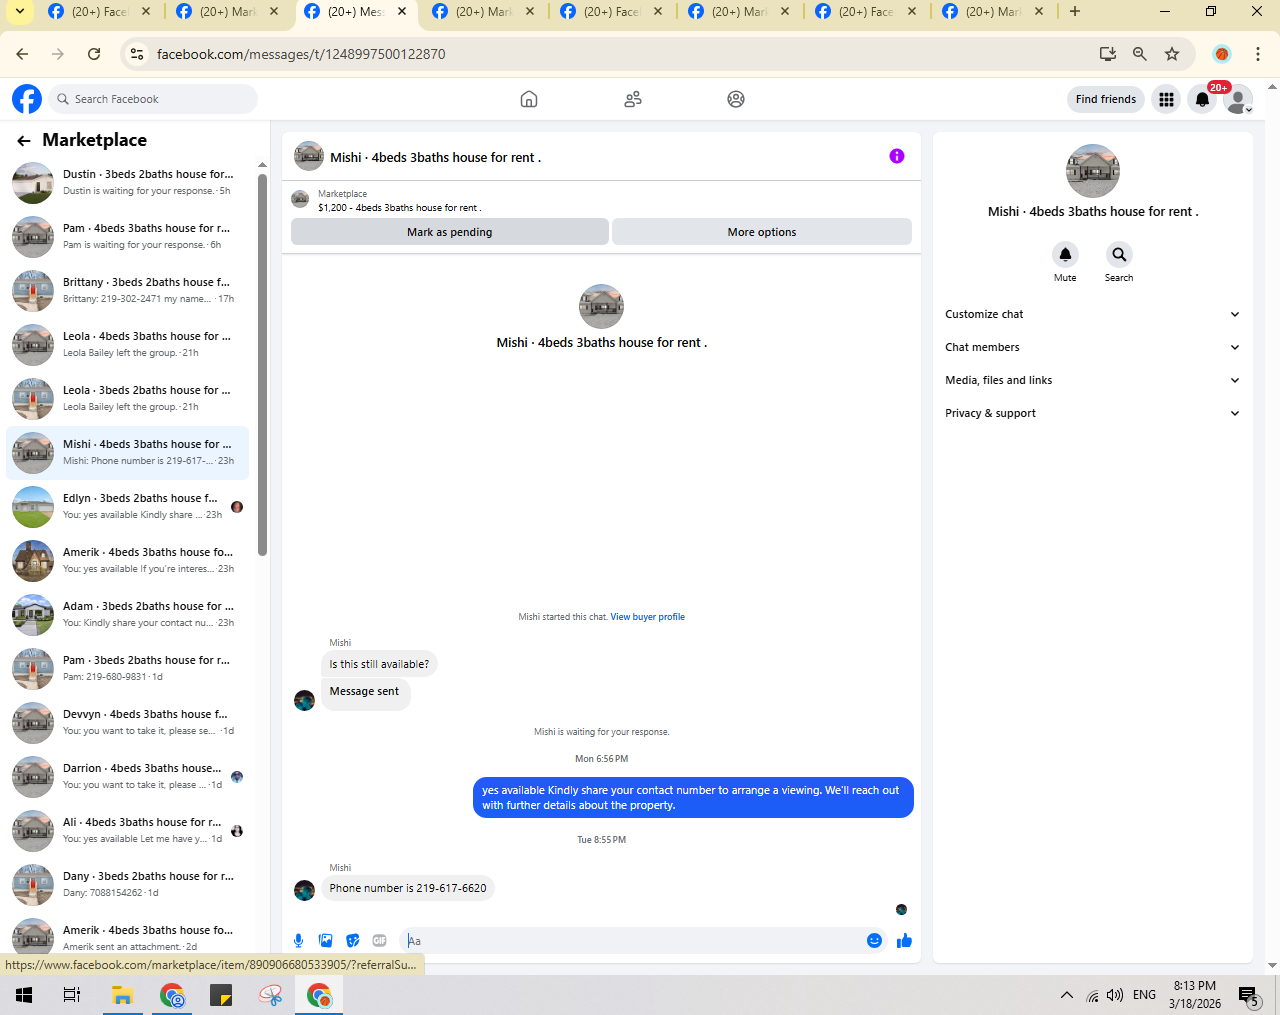Go back using Marketplace back arrow

tap(23, 141)
